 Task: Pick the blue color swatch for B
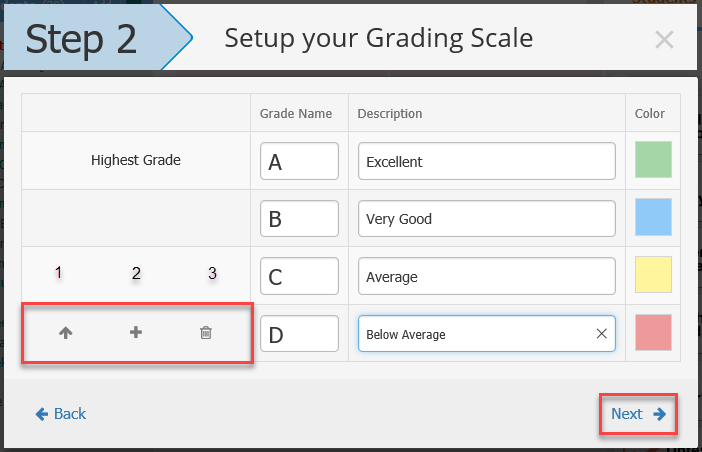click(x=653, y=217)
